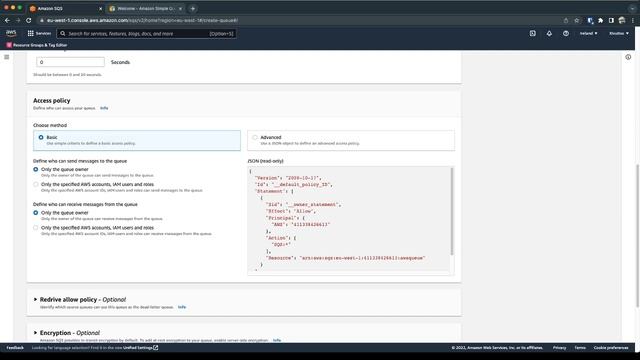Viewport: 640px width, 360px height.
Task: Click the JSON read-only policy text area
Action: tap(351, 220)
